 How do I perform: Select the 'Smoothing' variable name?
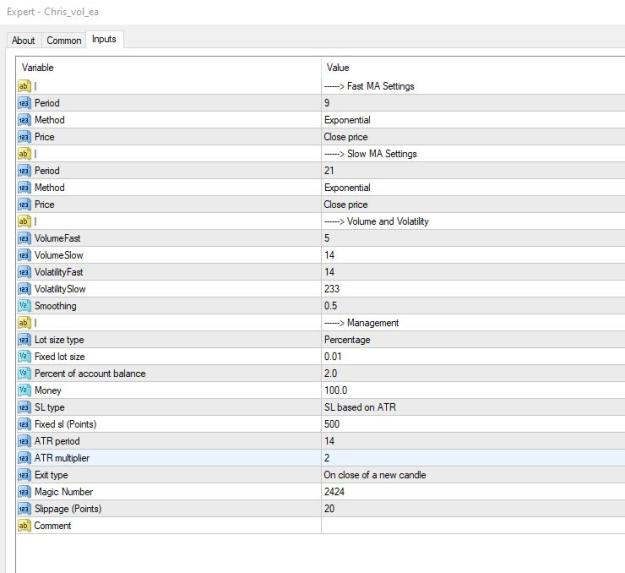(55, 306)
